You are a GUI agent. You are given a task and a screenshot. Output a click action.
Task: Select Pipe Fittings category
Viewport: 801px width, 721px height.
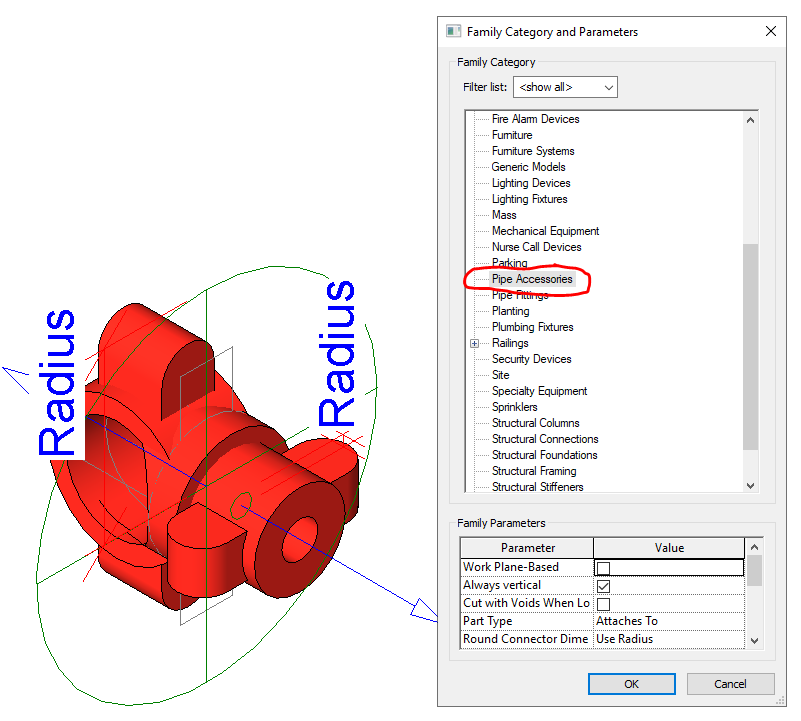tap(520, 295)
